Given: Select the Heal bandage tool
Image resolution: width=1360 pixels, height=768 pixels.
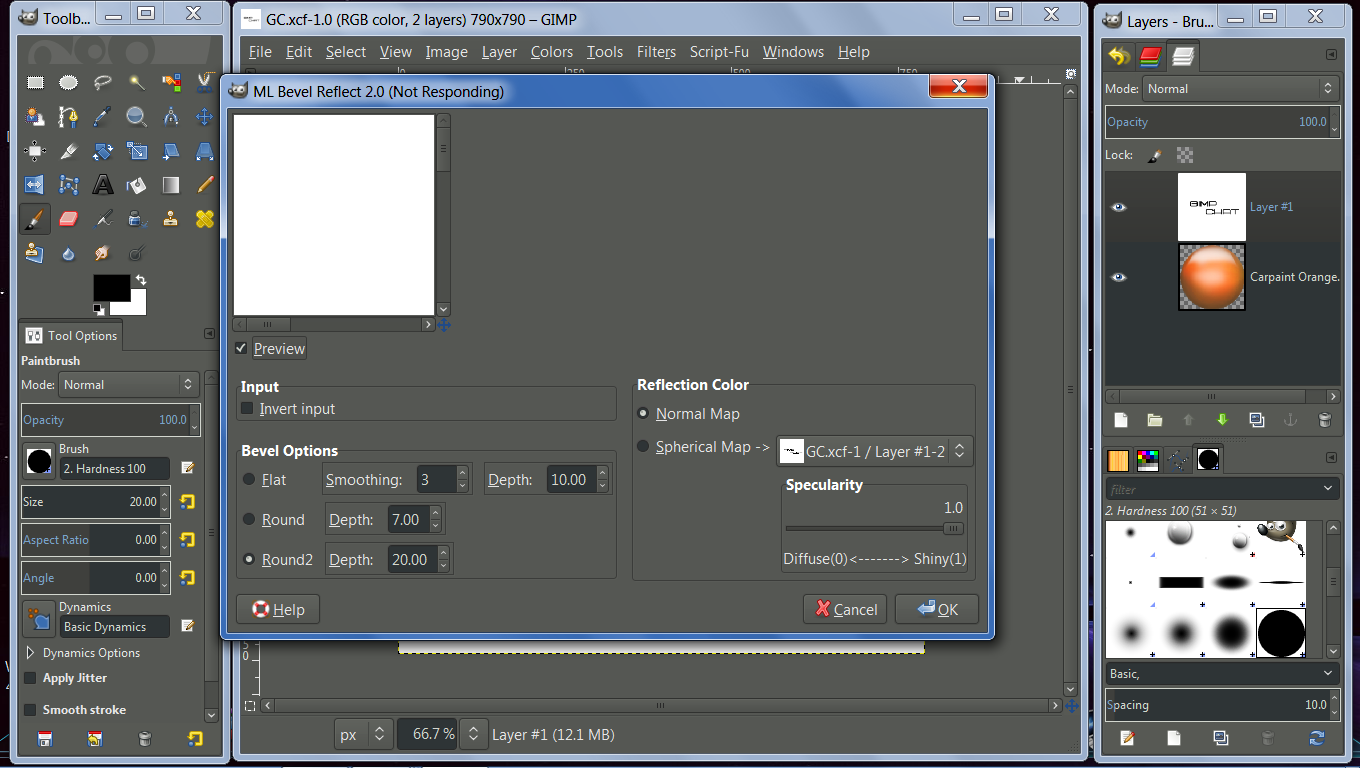Looking at the screenshot, I should tap(205, 219).
